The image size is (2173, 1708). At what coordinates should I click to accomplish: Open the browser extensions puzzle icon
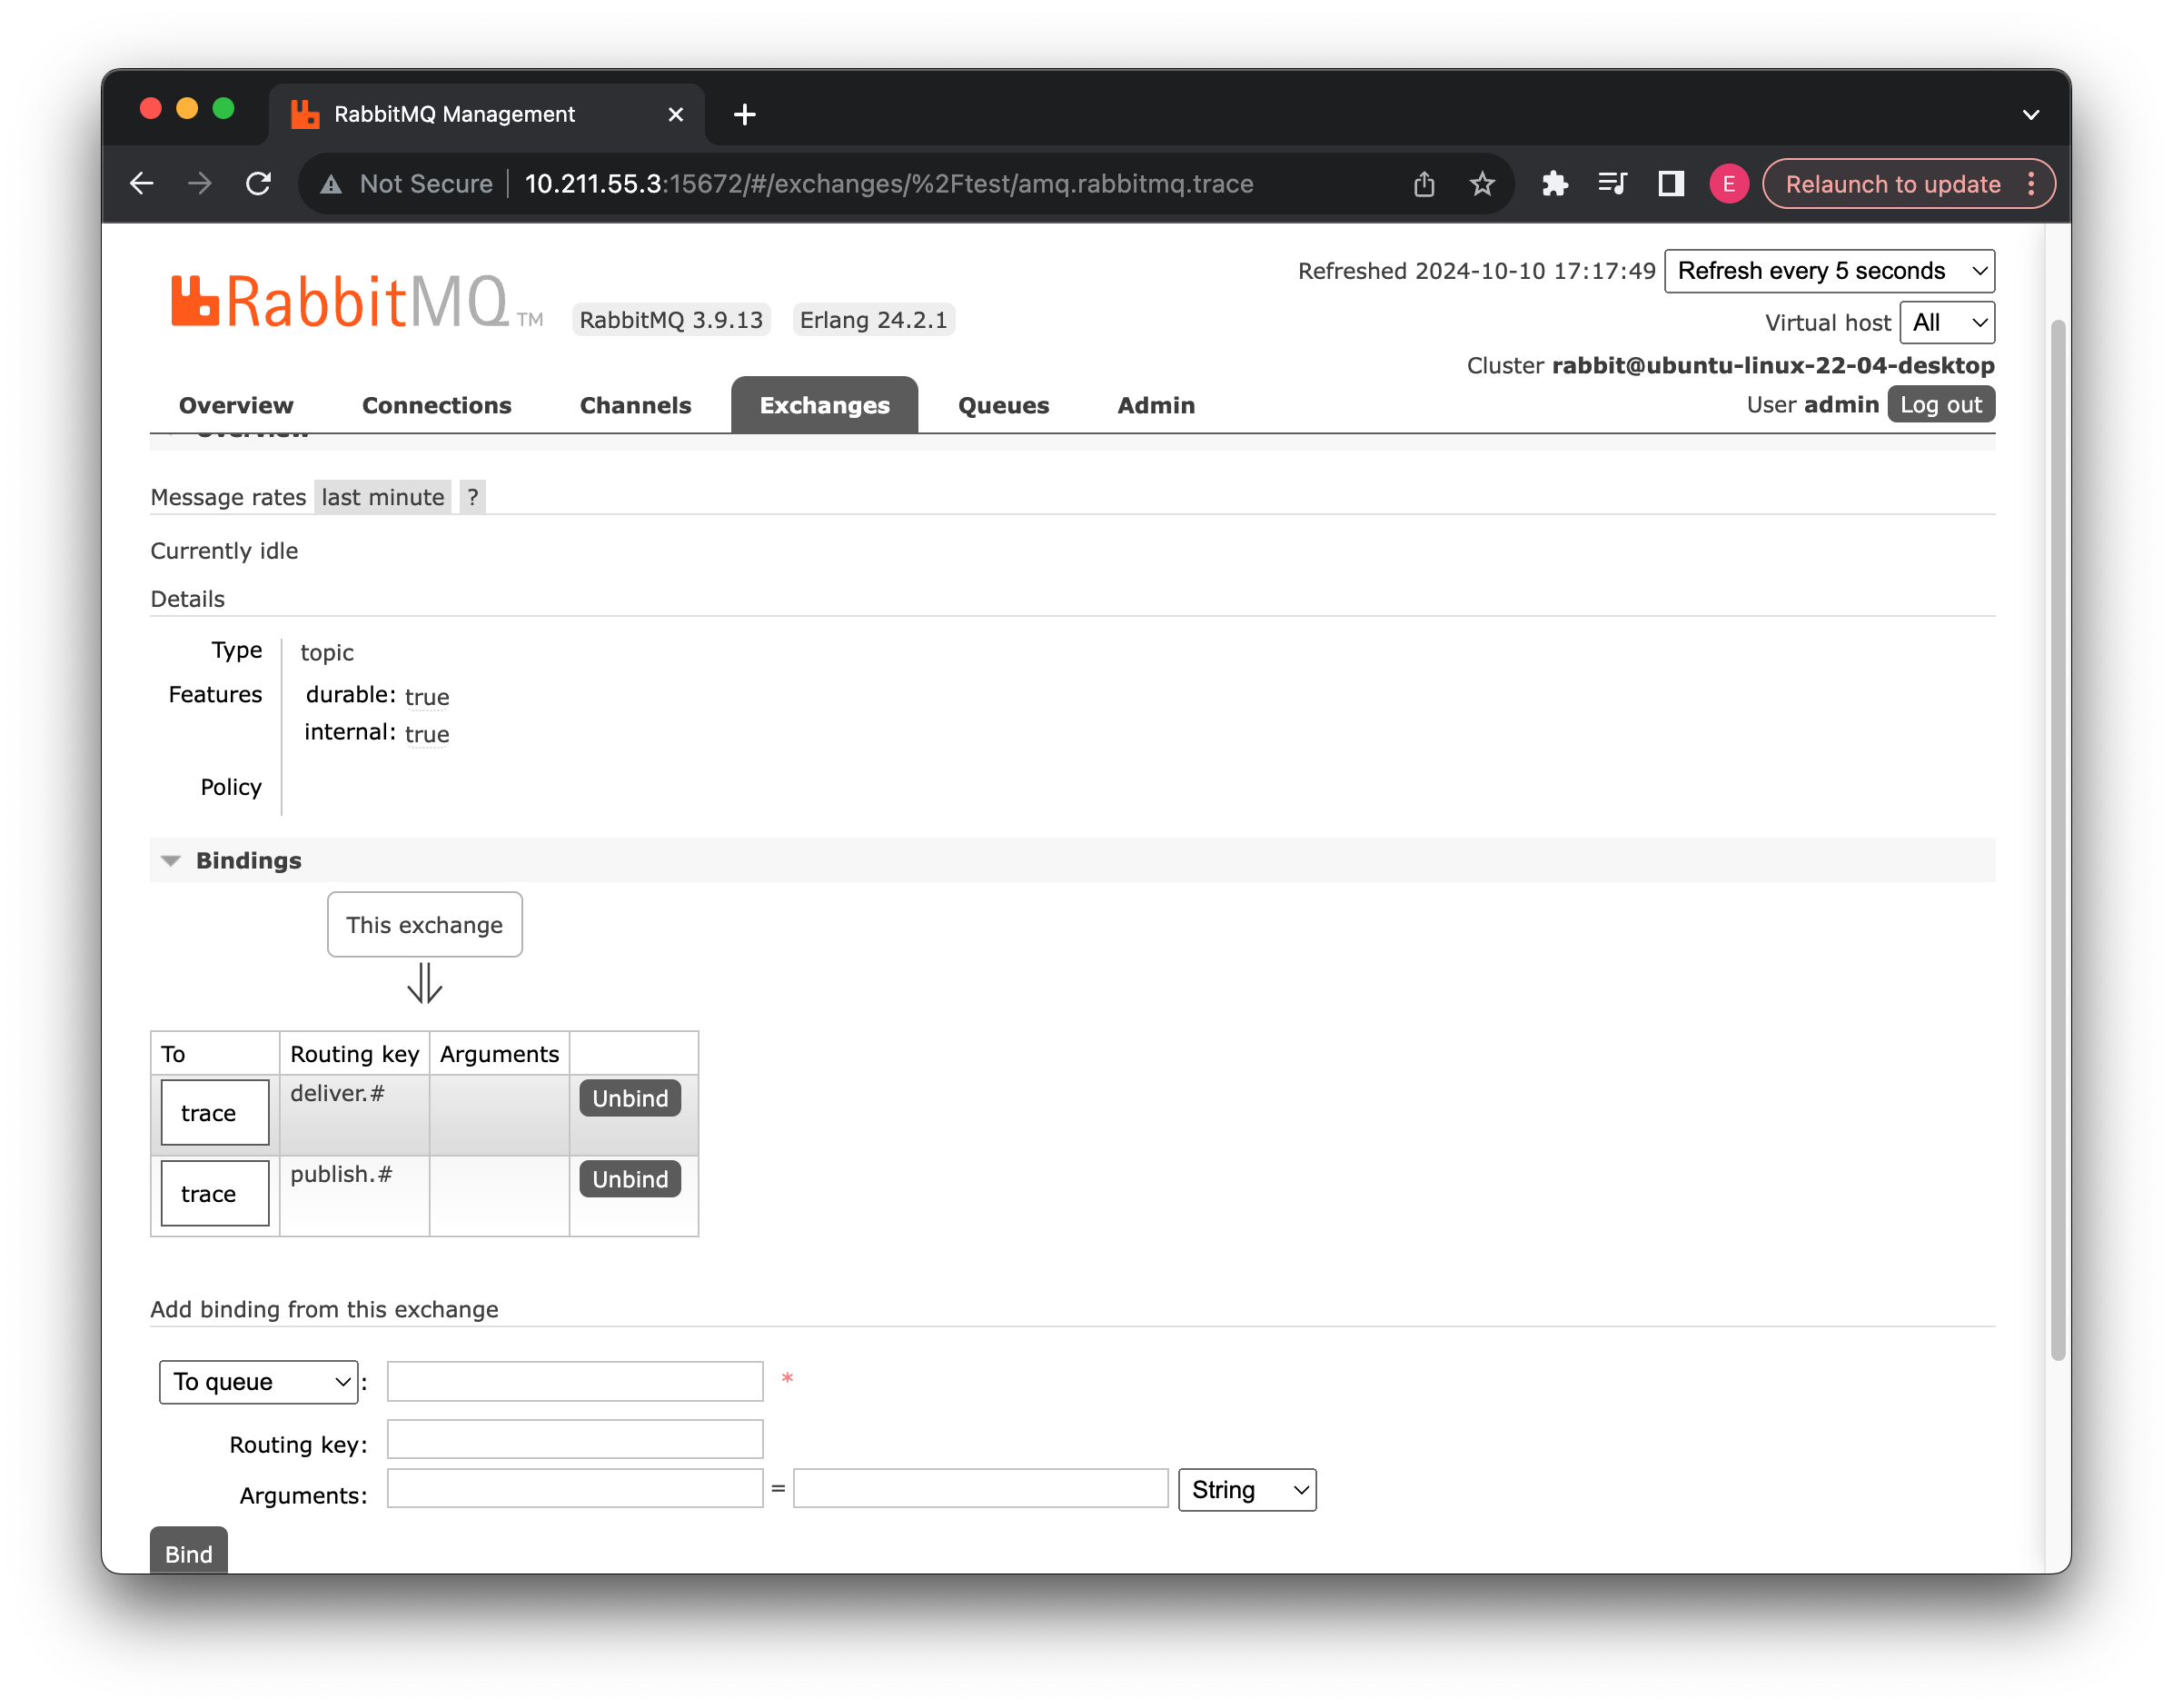coord(1554,184)
